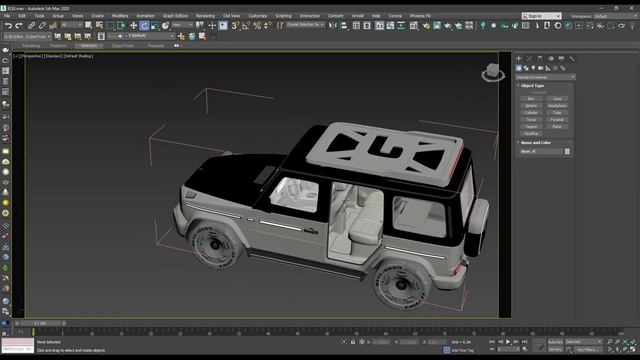Screen dimensions: 640x360
Task: Select the Select and Rotate tool
Action: 144,26
